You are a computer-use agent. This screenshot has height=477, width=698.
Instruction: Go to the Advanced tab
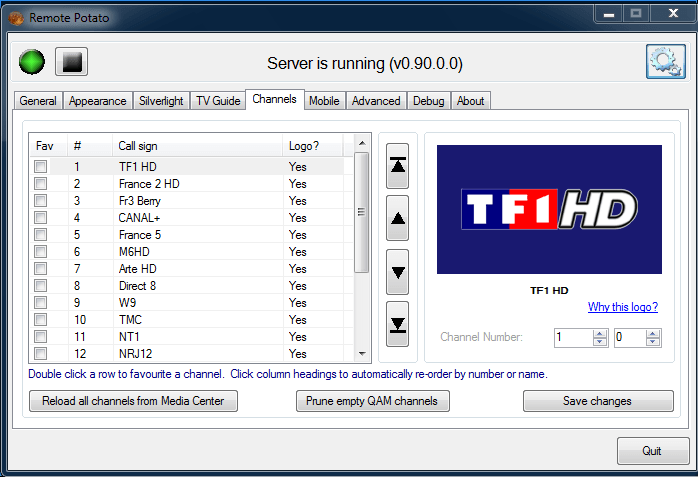[376, 101]
